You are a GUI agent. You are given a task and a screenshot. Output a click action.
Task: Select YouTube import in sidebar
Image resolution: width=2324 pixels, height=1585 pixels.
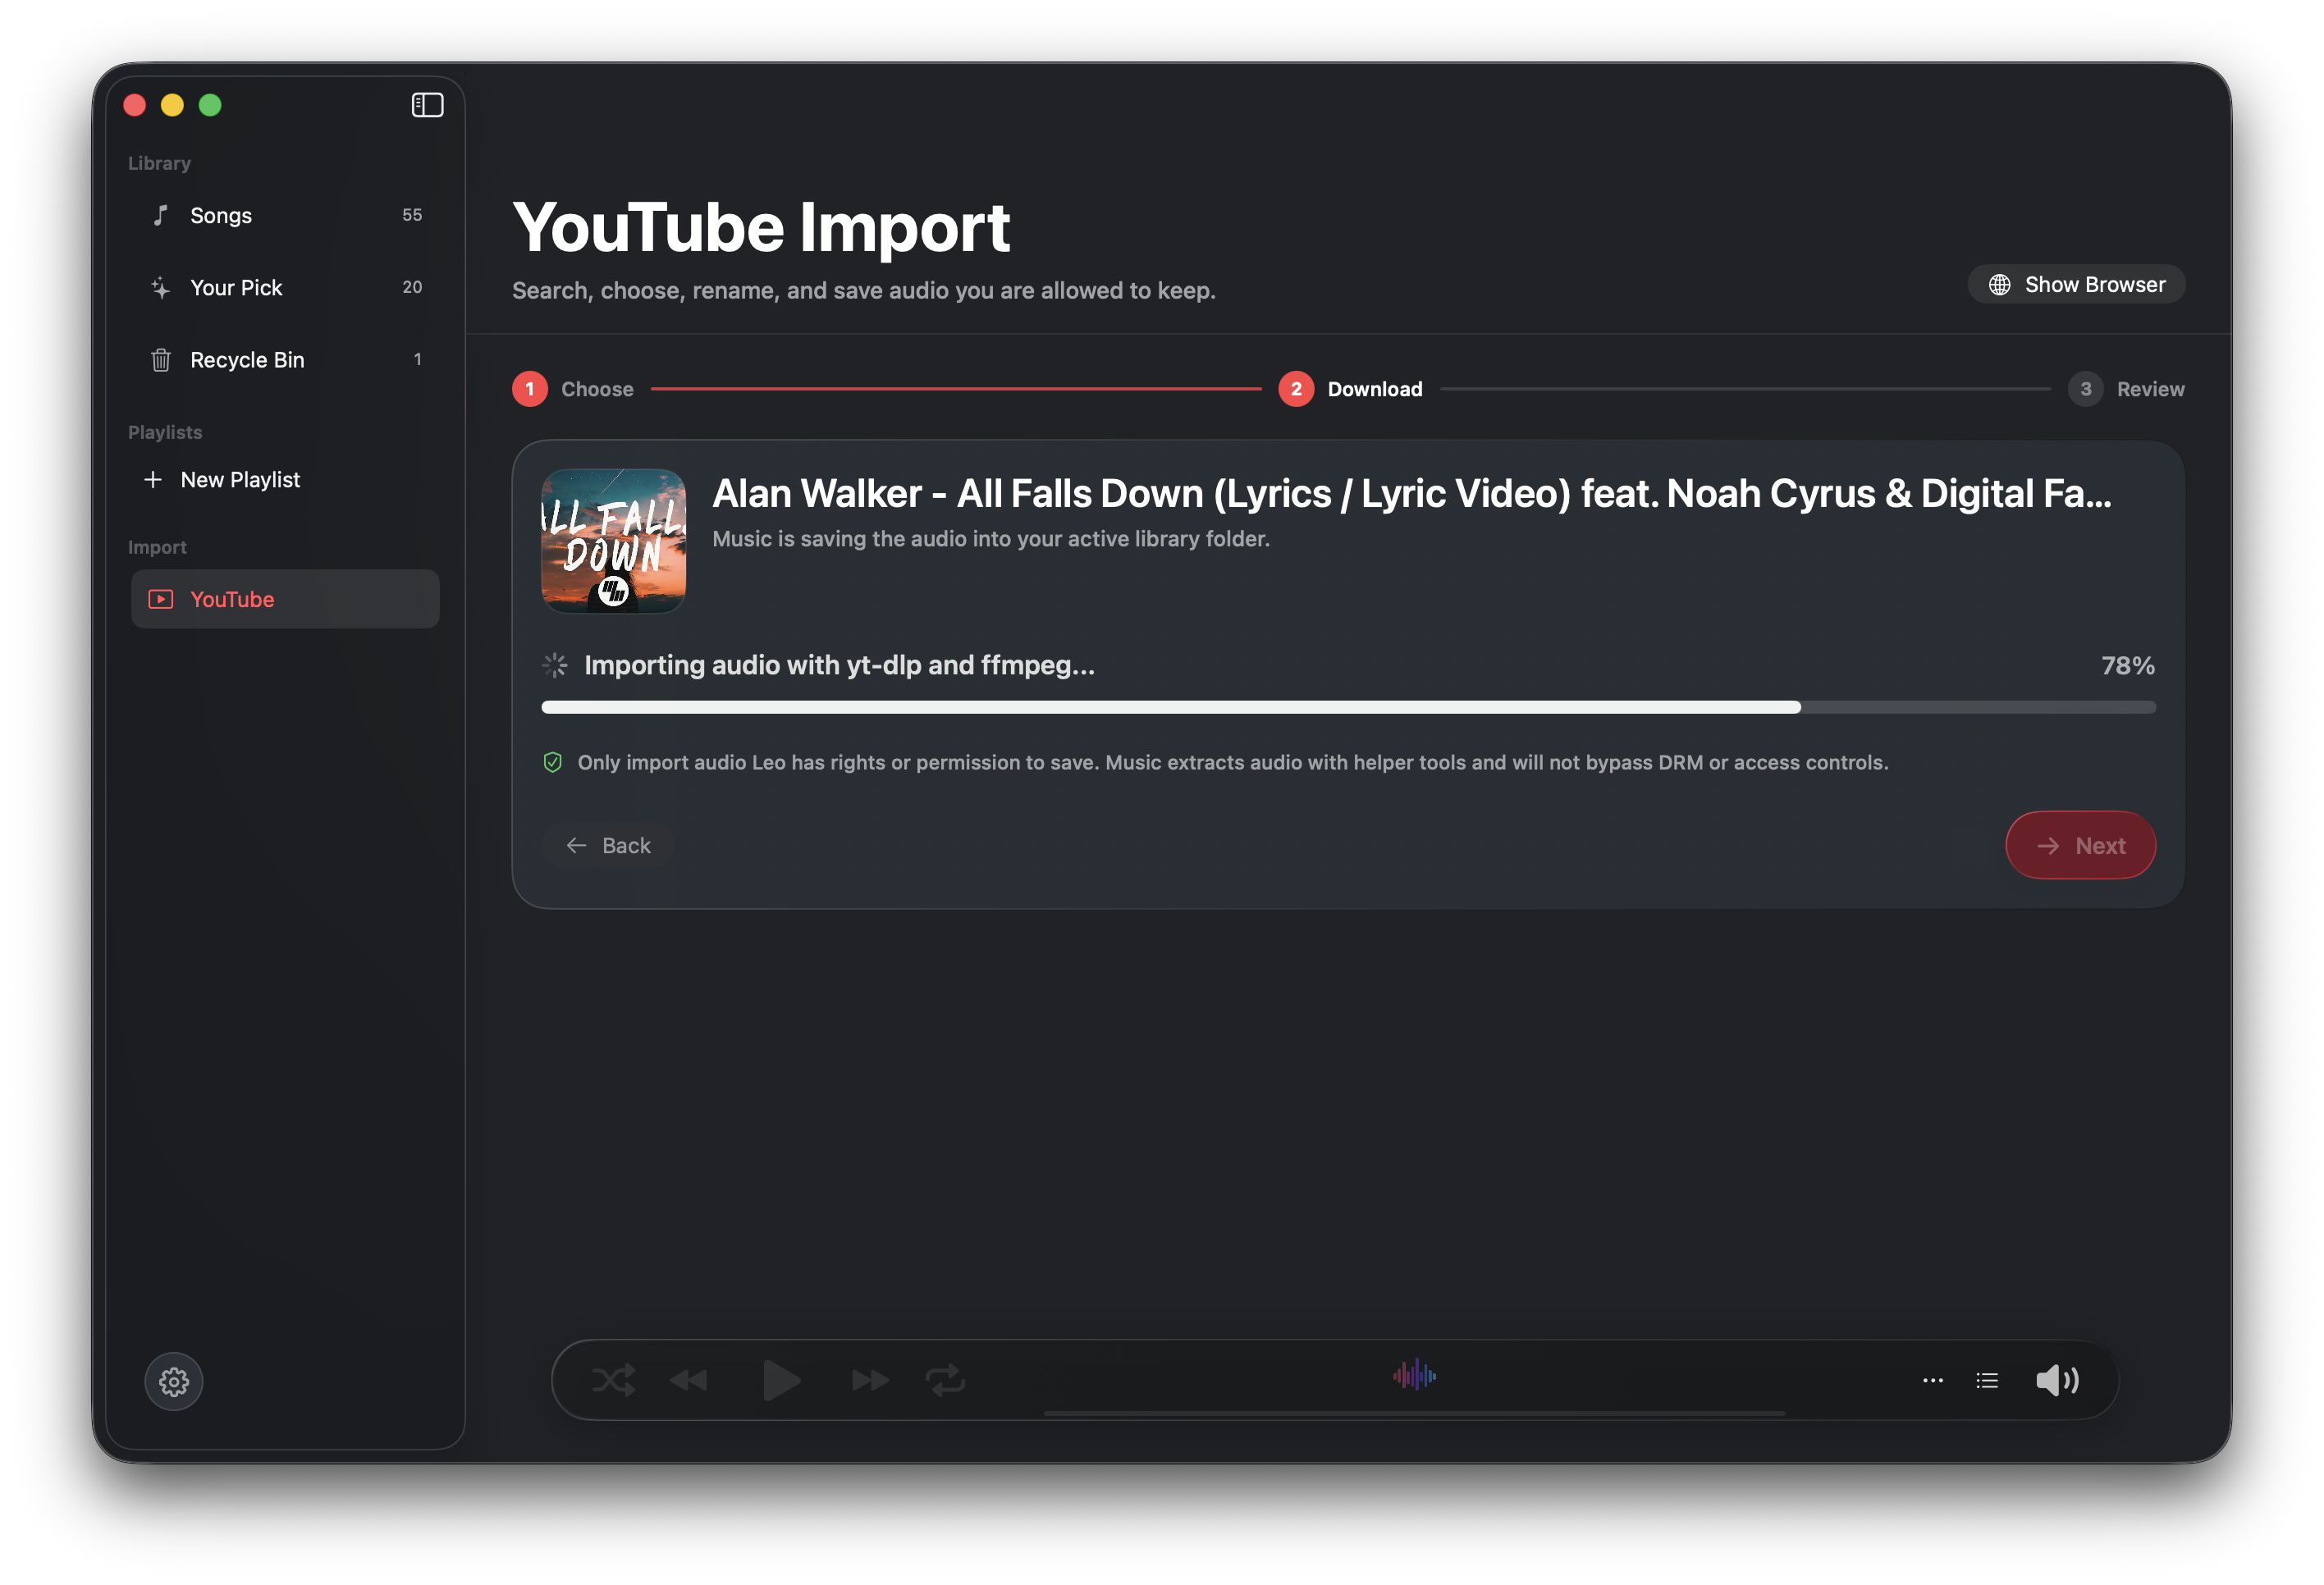(x=285, y=599)
